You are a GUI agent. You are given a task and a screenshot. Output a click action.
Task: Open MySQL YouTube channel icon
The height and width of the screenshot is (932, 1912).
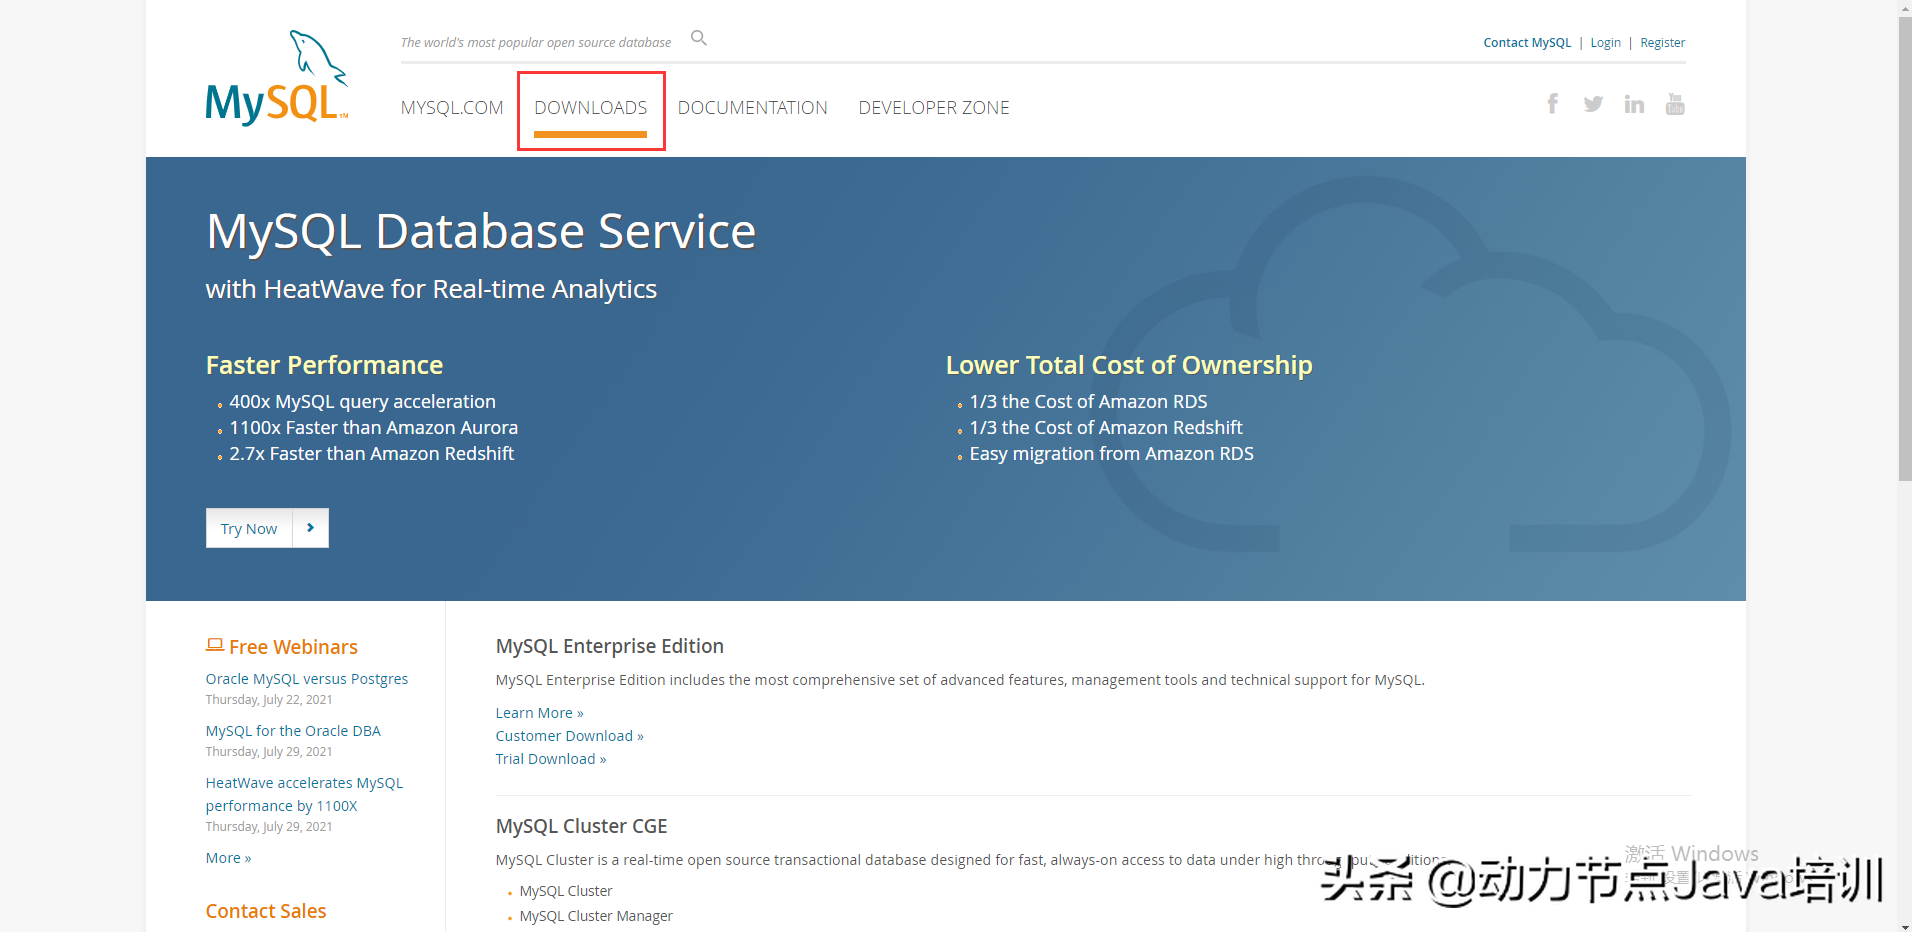click(x=1675, y=104)
